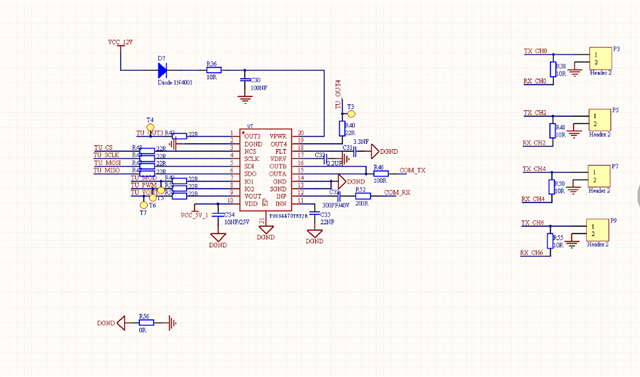Click the INN pin name on U7
This screenshot has width=640, height=377.
point(281,204)
